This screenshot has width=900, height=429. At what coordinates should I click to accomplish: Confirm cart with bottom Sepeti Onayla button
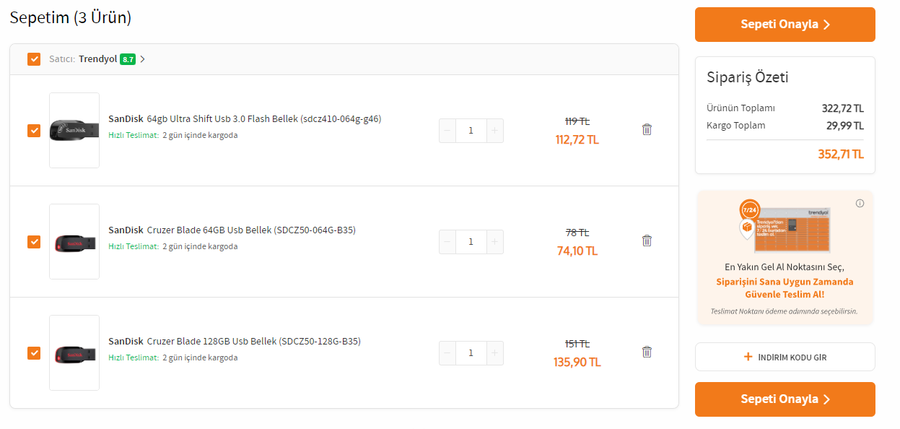[x=785, y=399]
